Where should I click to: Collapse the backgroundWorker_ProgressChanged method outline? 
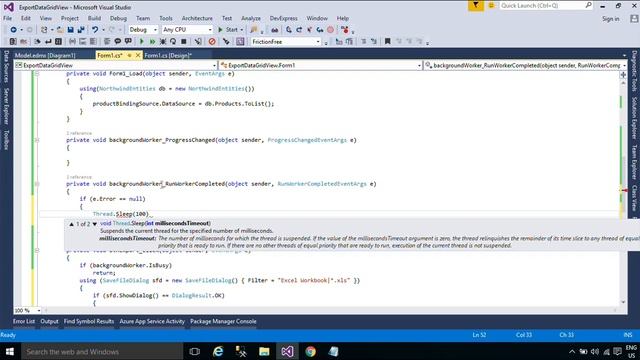pyautogui.click(x=37, y=140)
